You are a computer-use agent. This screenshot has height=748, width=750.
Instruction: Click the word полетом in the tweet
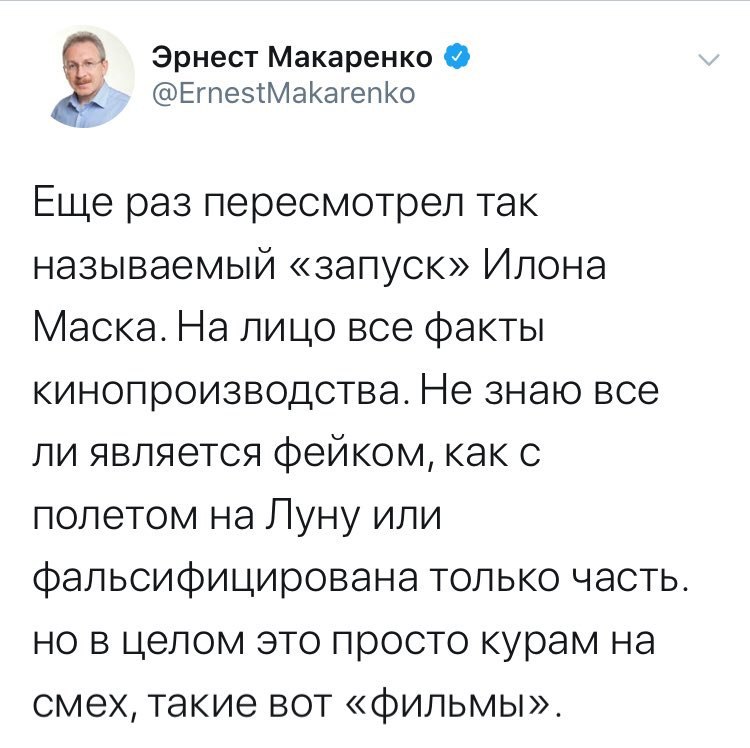tap(115, 519)
